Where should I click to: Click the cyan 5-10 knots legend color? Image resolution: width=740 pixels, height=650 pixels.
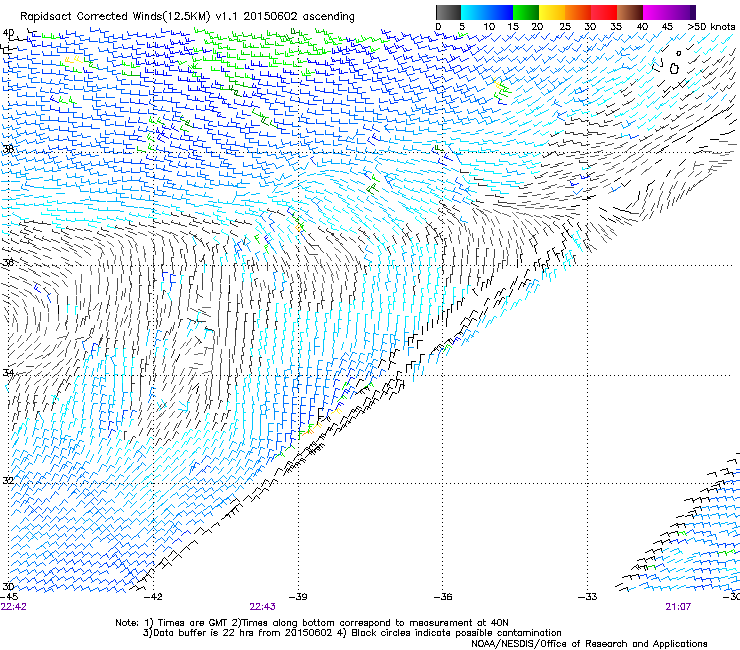click(473, 12)
